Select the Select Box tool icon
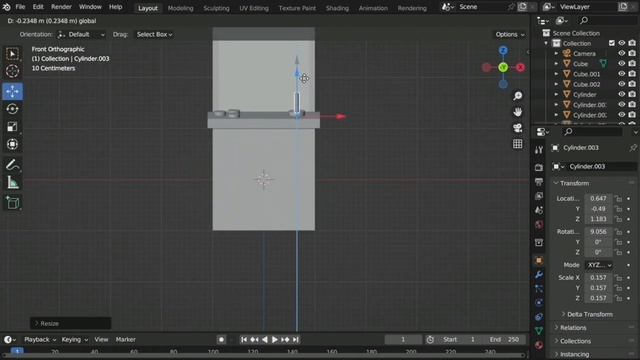640x360 pixels. (12, 54)
